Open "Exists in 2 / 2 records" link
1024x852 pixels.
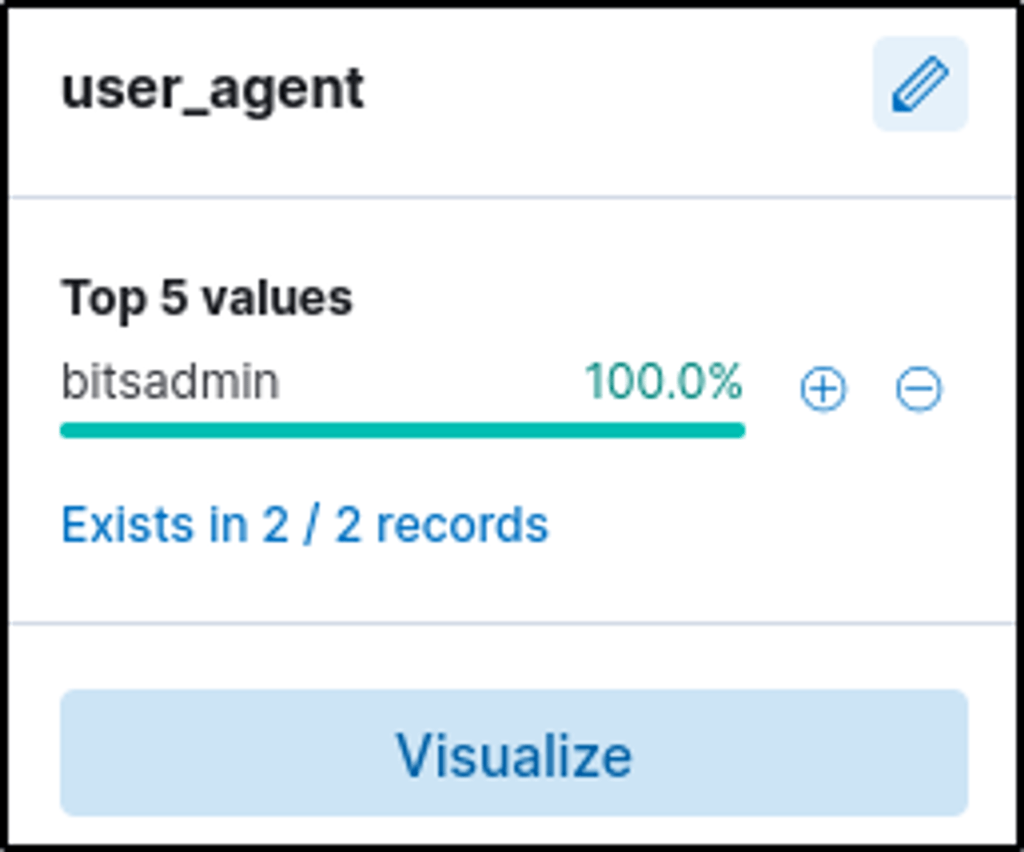pyautogui.click(x=305, y=525)
